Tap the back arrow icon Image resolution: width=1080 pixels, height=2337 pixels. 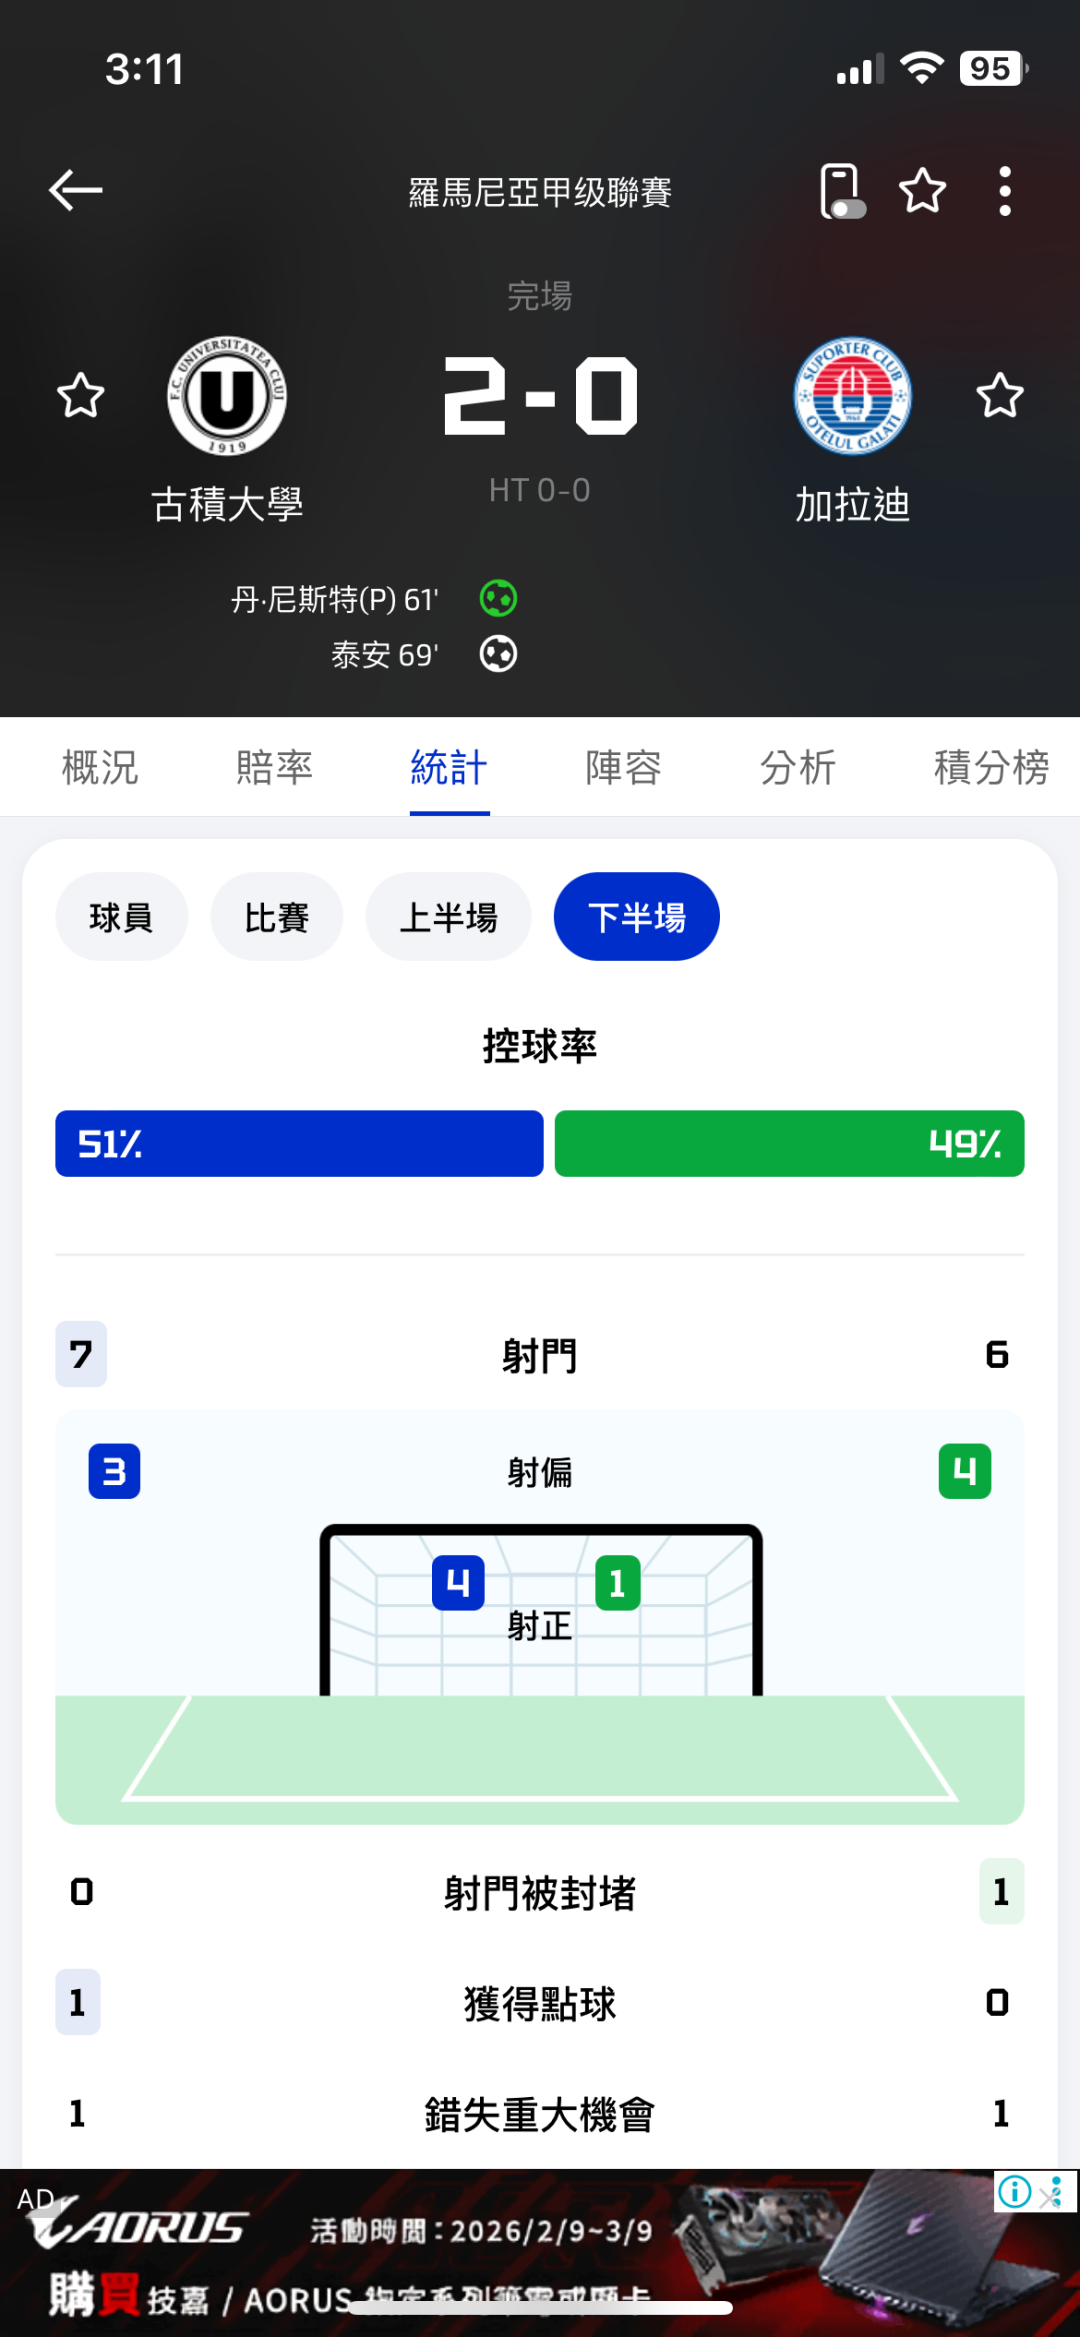coord(76,190)
